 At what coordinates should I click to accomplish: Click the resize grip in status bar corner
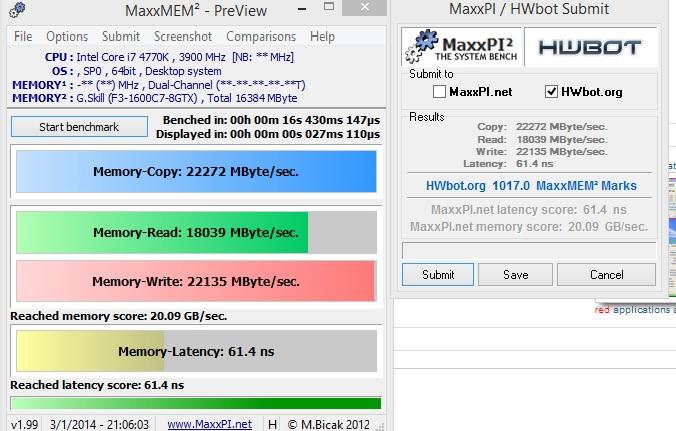click(x=380, y=426)
